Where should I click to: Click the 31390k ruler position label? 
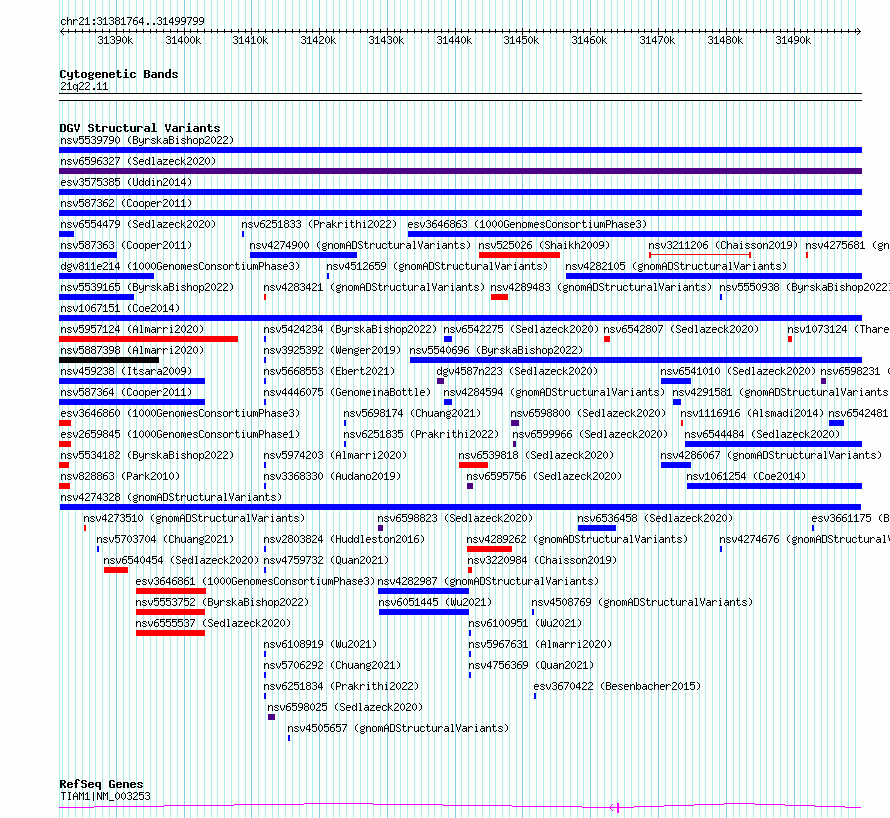click(x=115, y=40)
